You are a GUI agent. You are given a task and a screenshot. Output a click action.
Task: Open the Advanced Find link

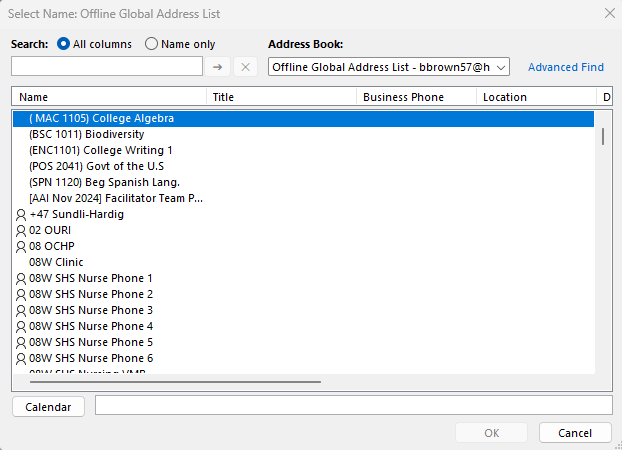(x=566, y=67)
